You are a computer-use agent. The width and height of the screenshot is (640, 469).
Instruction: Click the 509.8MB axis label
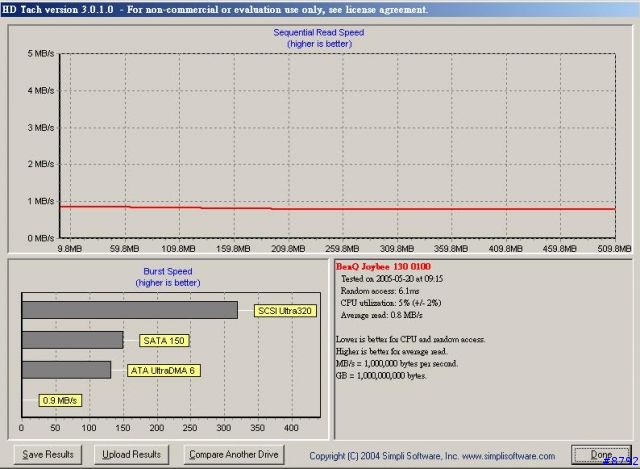click(x=614, y=248)
